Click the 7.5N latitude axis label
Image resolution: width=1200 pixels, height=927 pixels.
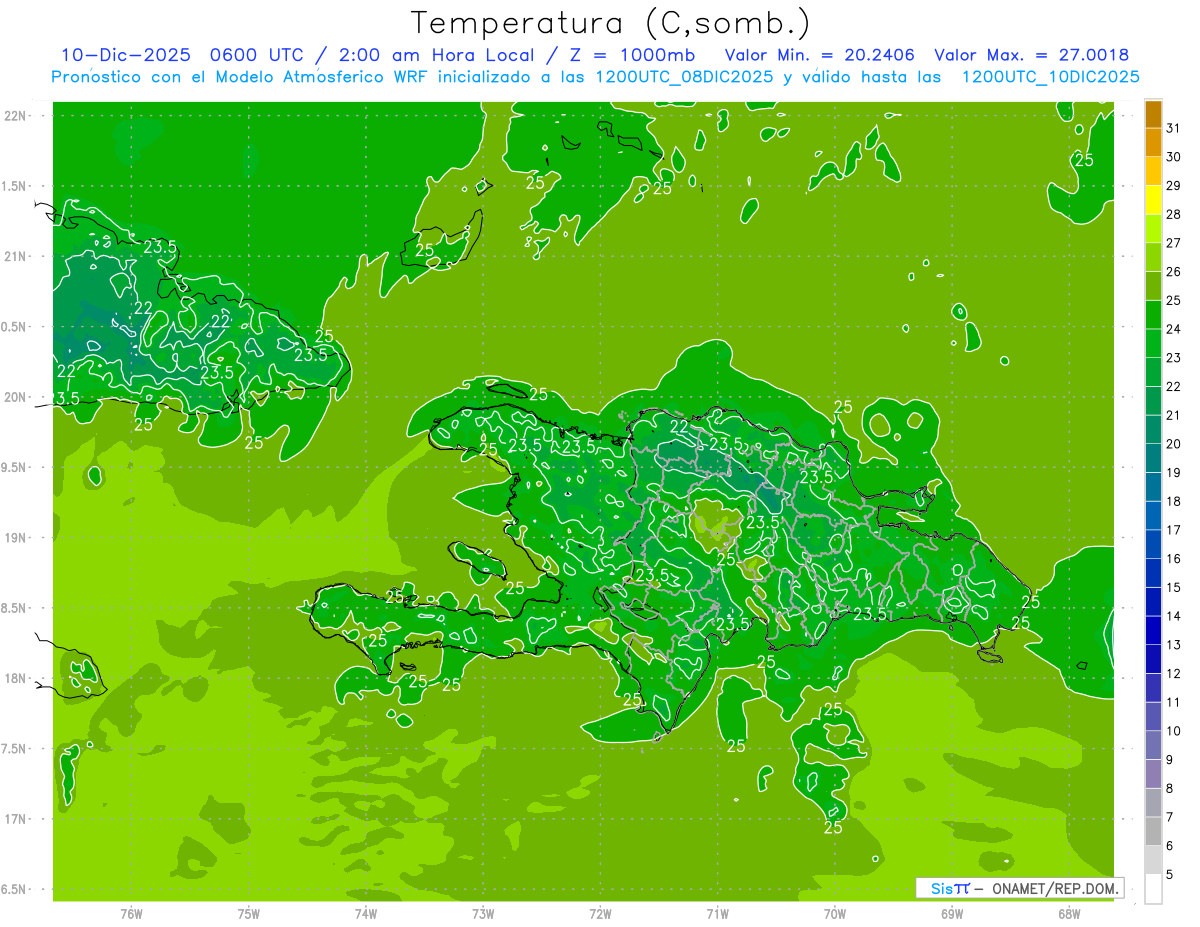pyautogui.click(x=14, y=749)
